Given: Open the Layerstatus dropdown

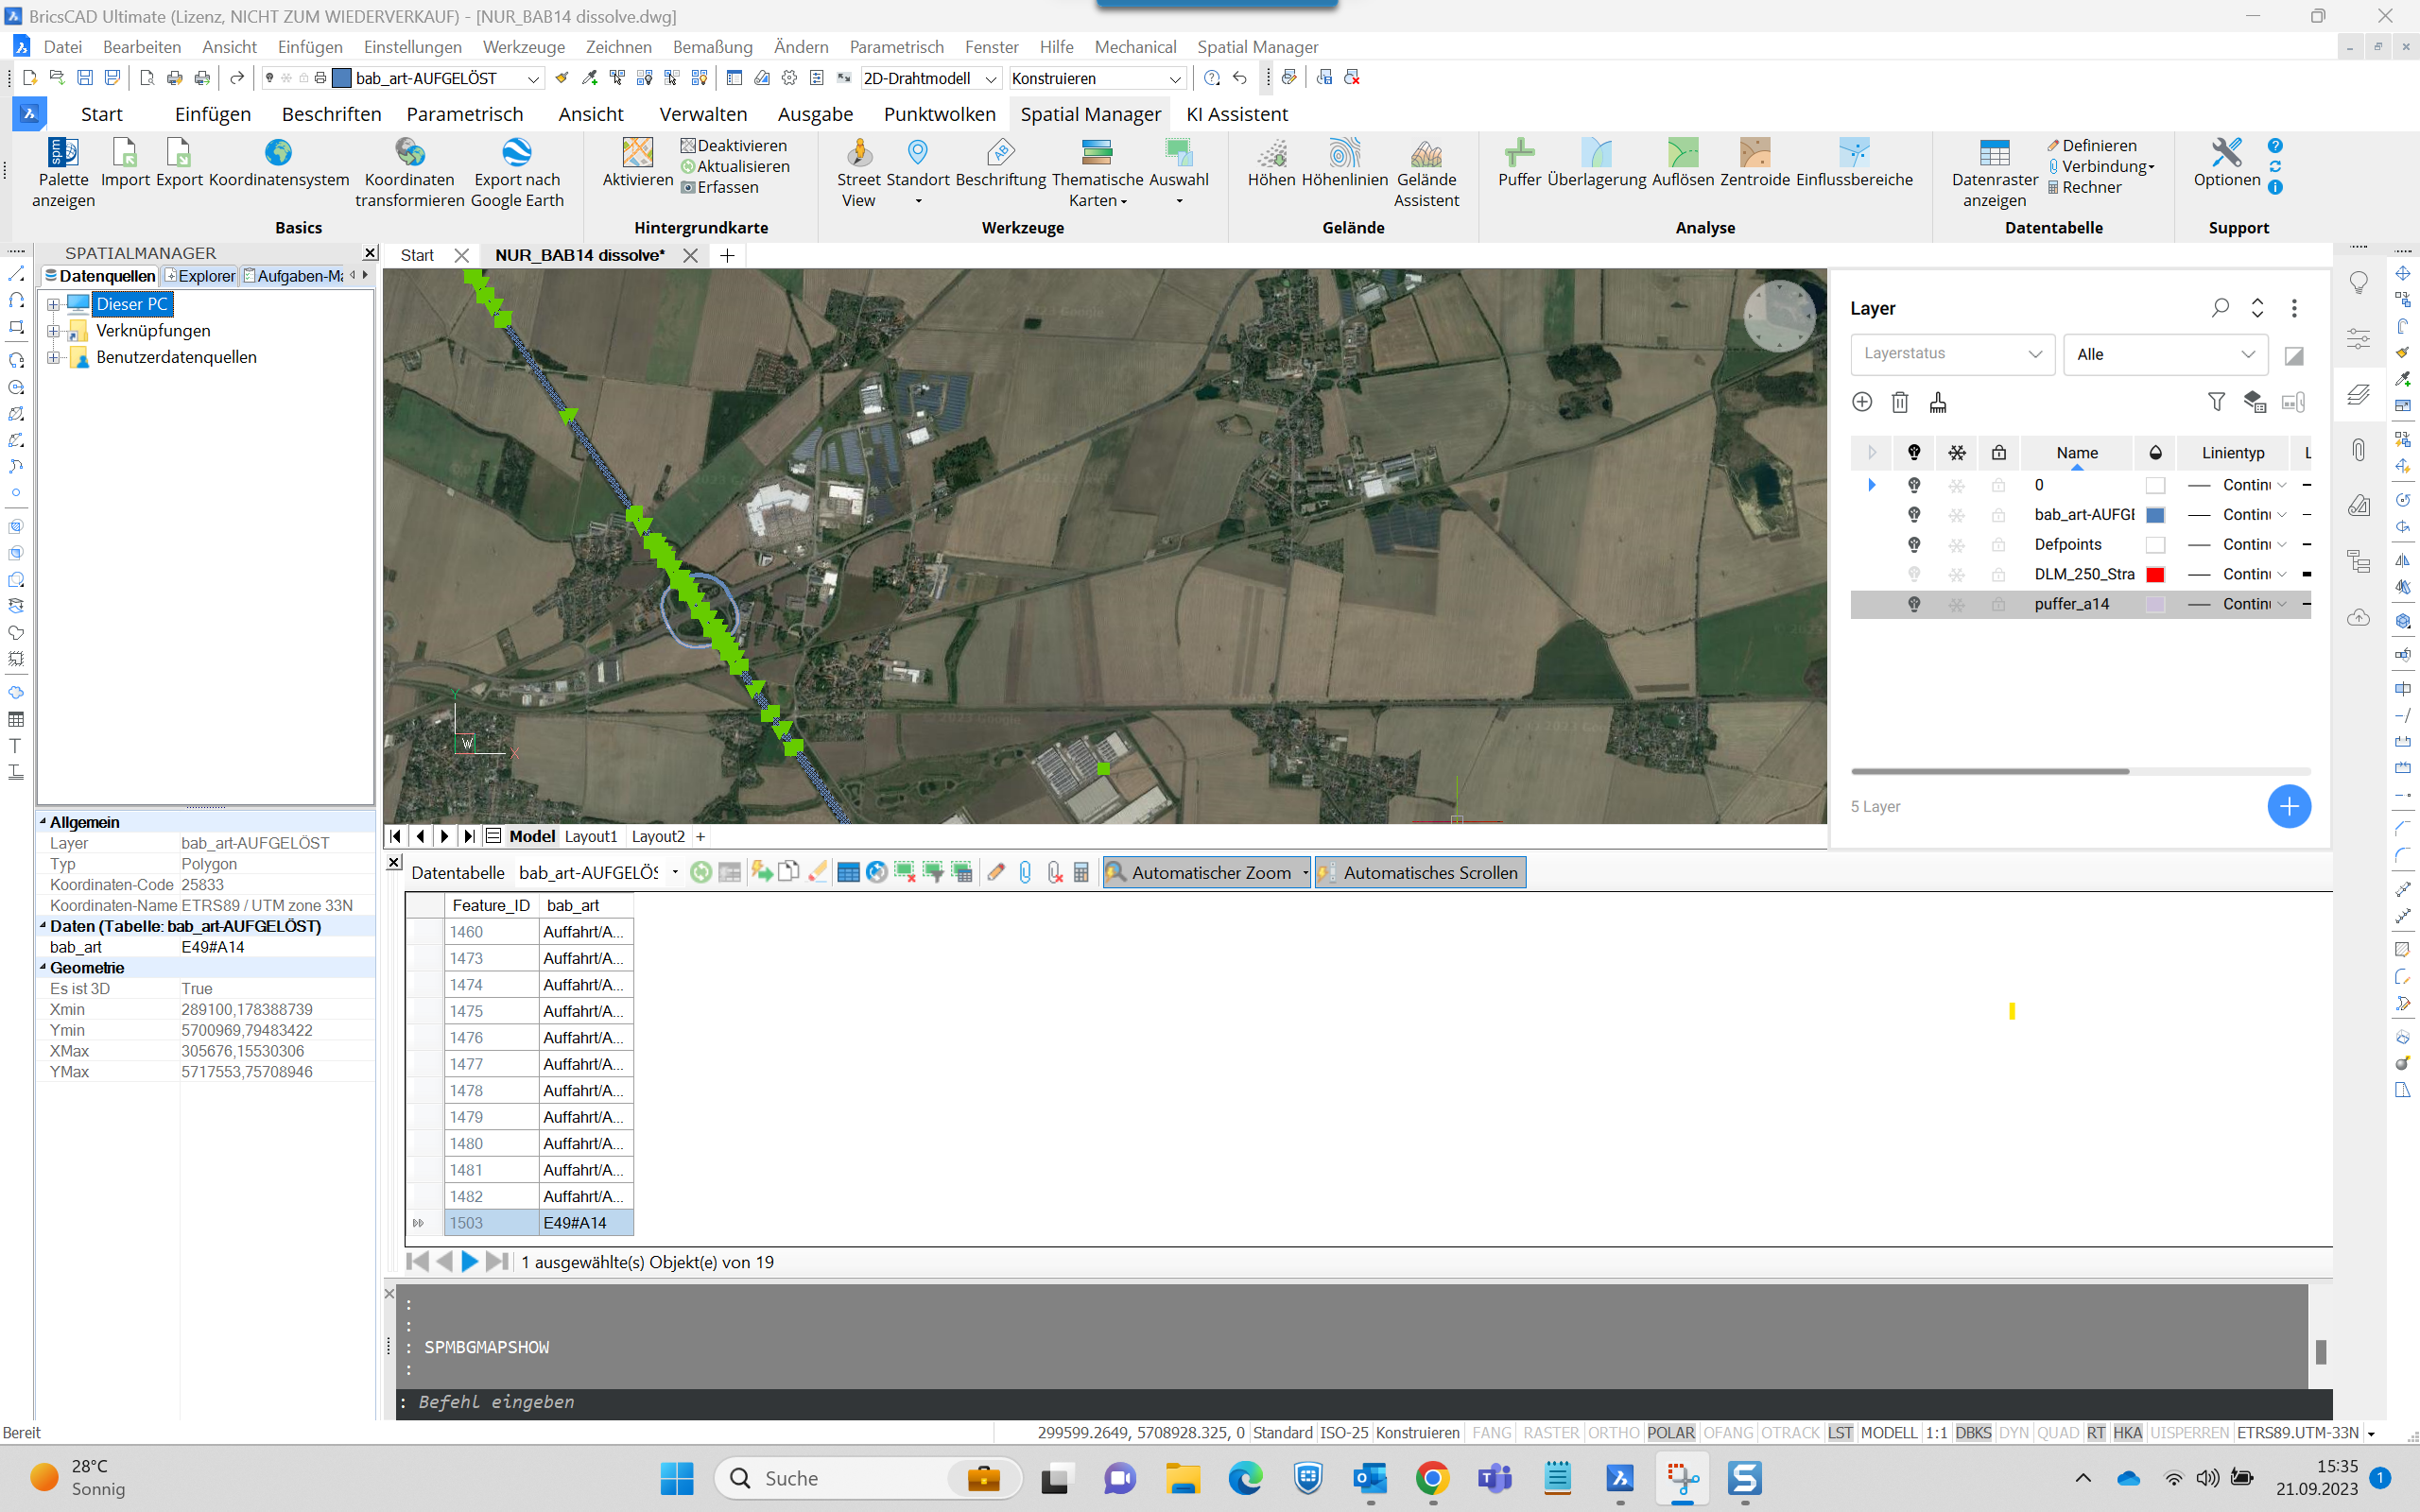Looking at the screenshot, I should [x=1951, y=354].
